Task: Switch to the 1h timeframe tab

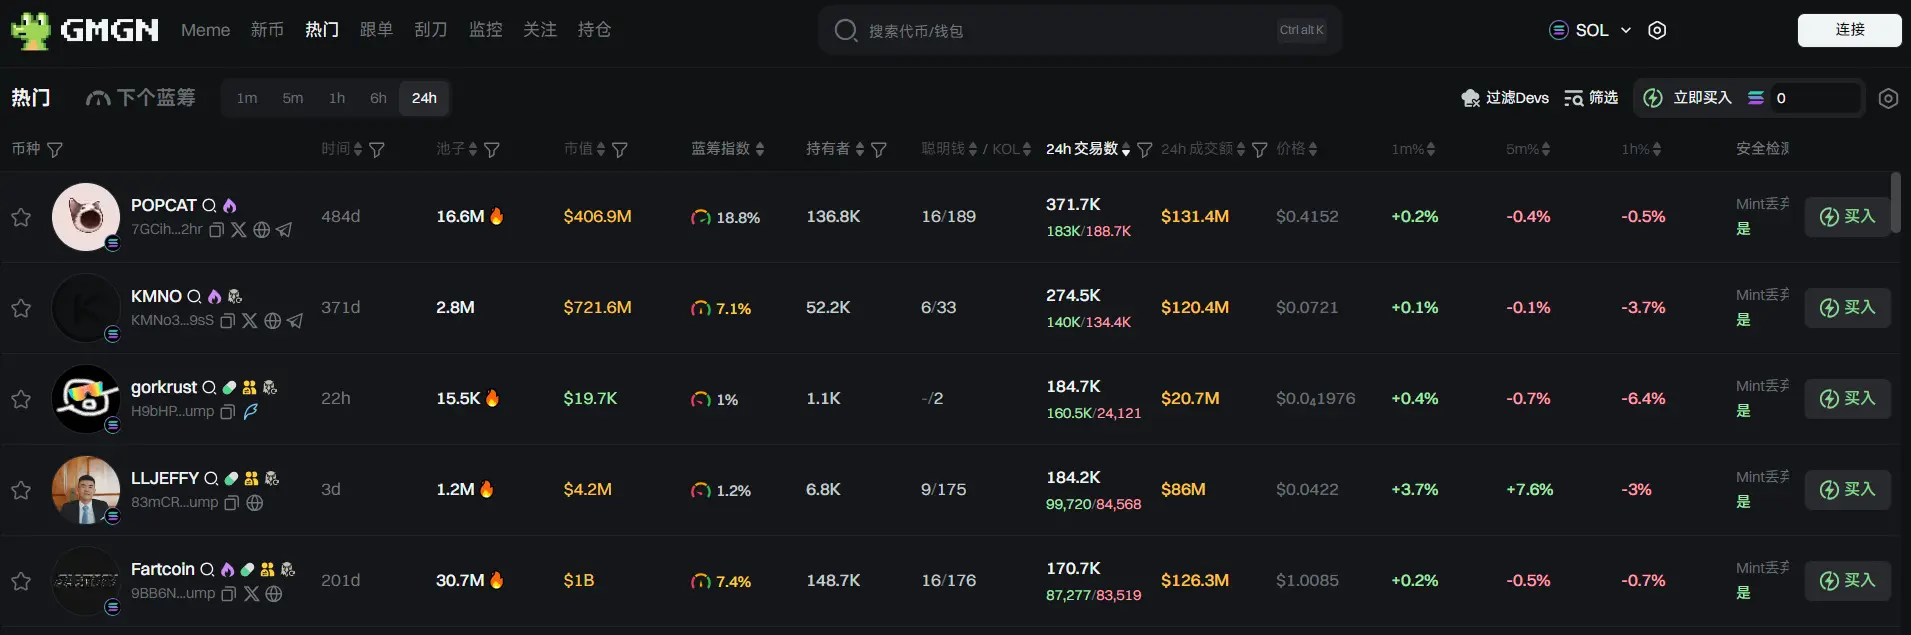Action: [x=337, y=98]
